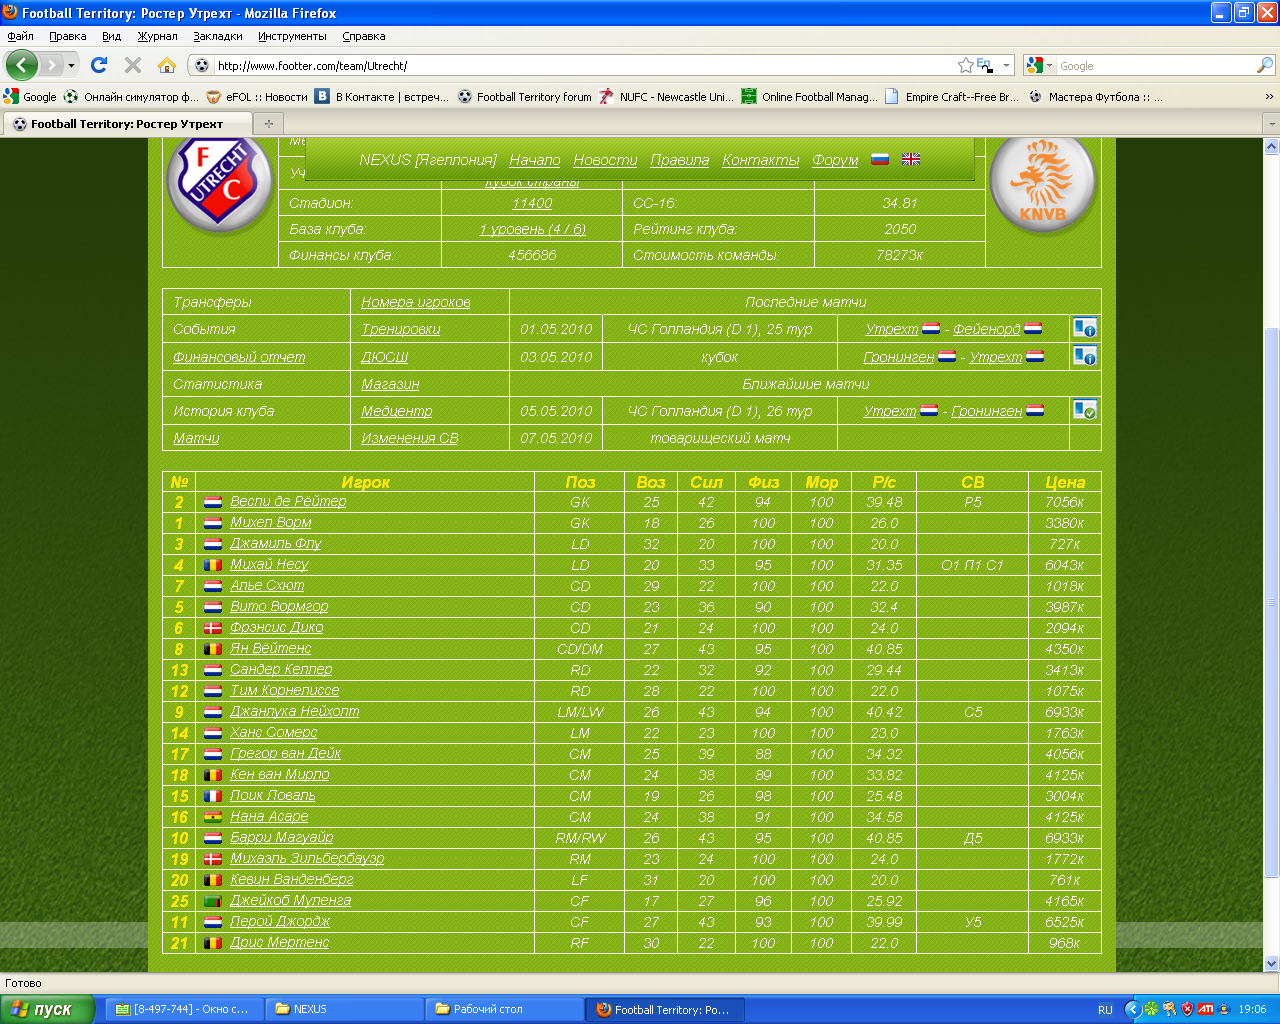Select Football Territory: Ростер Утрехт tab

click(x=128, y=124)
